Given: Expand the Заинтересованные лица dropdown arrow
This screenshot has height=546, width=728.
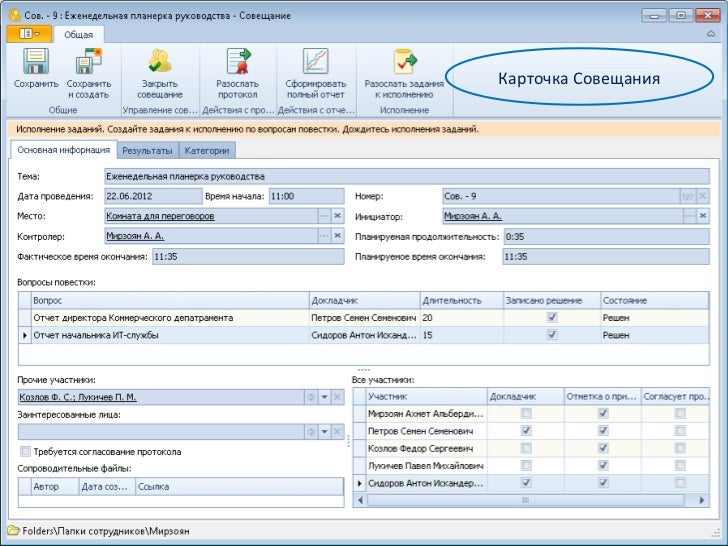Looking at the screenshot, I should pyautogui.click(x=324, y=432).
